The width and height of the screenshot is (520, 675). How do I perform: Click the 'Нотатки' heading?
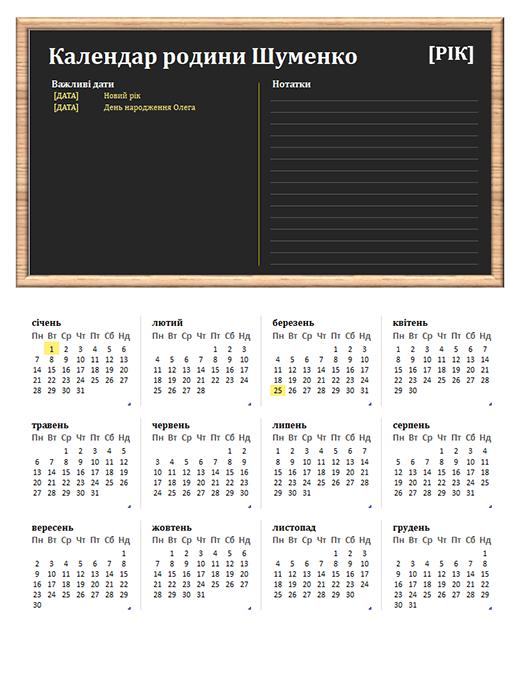[x=291, y=84]
